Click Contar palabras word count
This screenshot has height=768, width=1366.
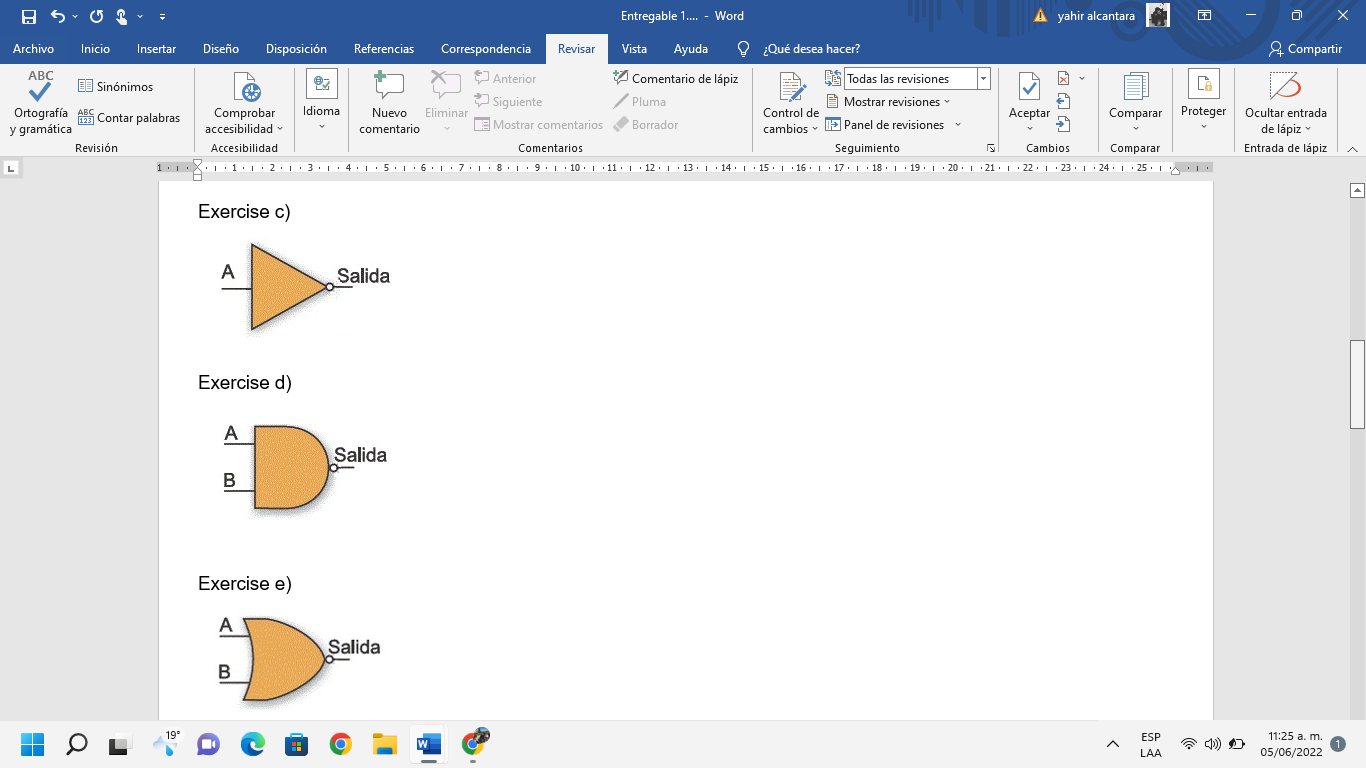(x=129, y=118)
